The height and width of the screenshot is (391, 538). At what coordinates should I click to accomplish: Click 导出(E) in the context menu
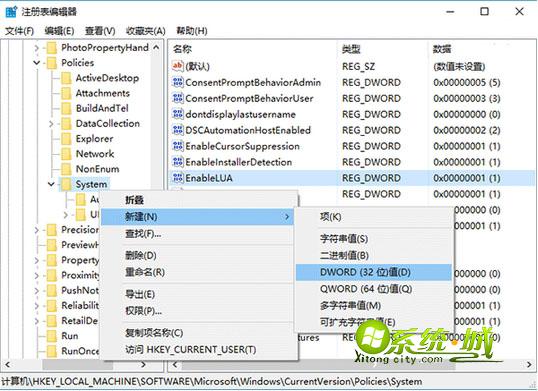point(197,294)
